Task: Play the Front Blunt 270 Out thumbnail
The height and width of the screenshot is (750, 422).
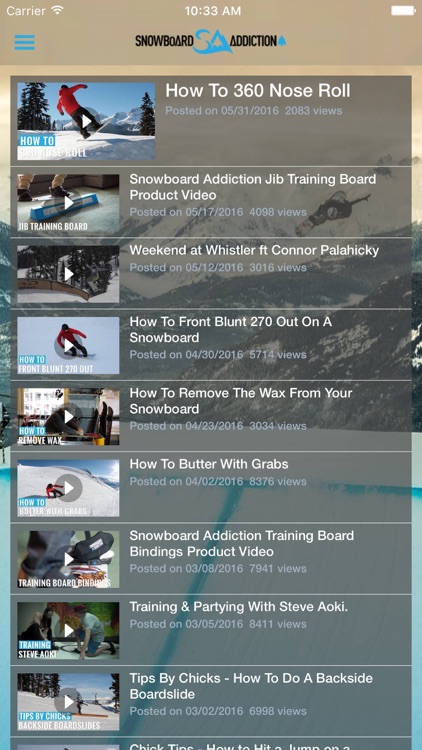Action: point(68,345)
